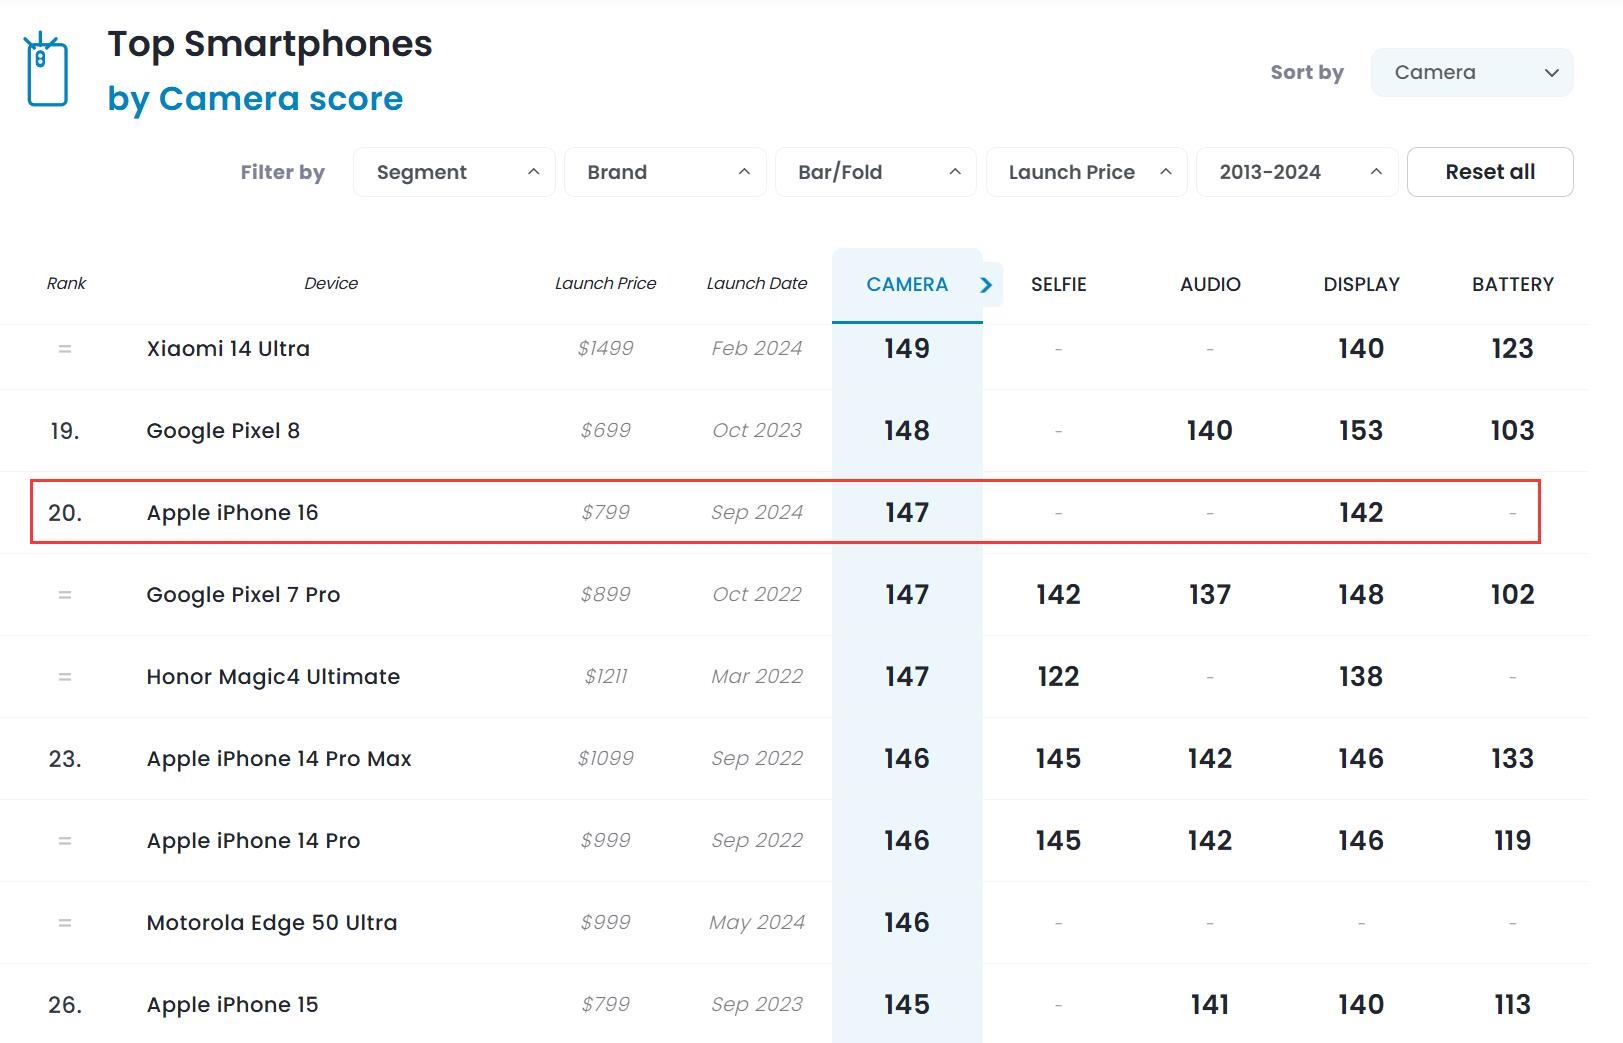
Task: Click Motorola Edge 50 Ultra in the list
Action: coord(272,923)
